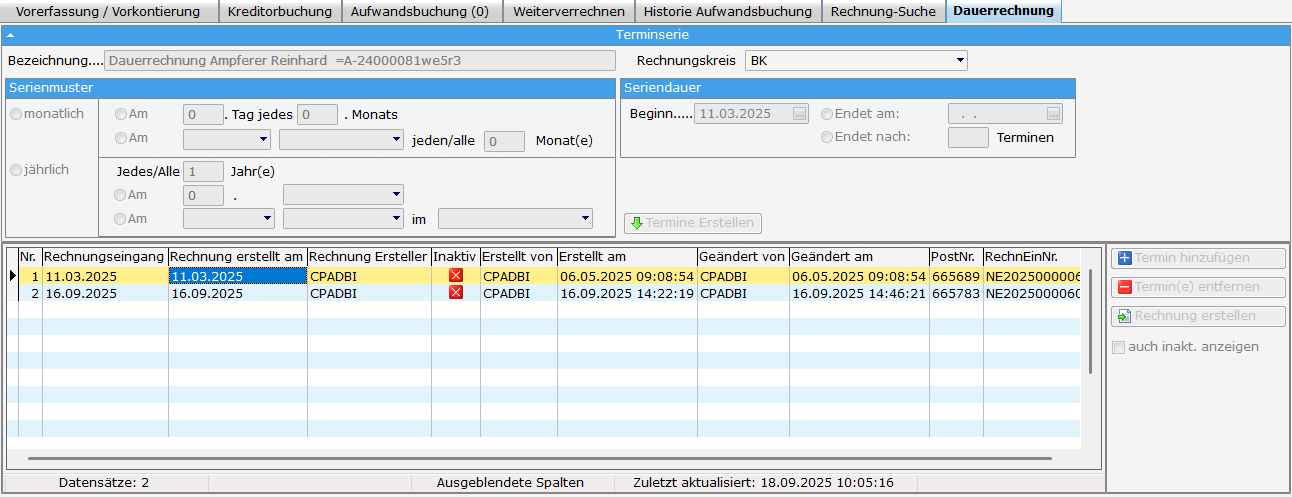Switch to the Kreditorbuchung tab
Viewport: 1292px width, 497px height.
coord(279,12)
